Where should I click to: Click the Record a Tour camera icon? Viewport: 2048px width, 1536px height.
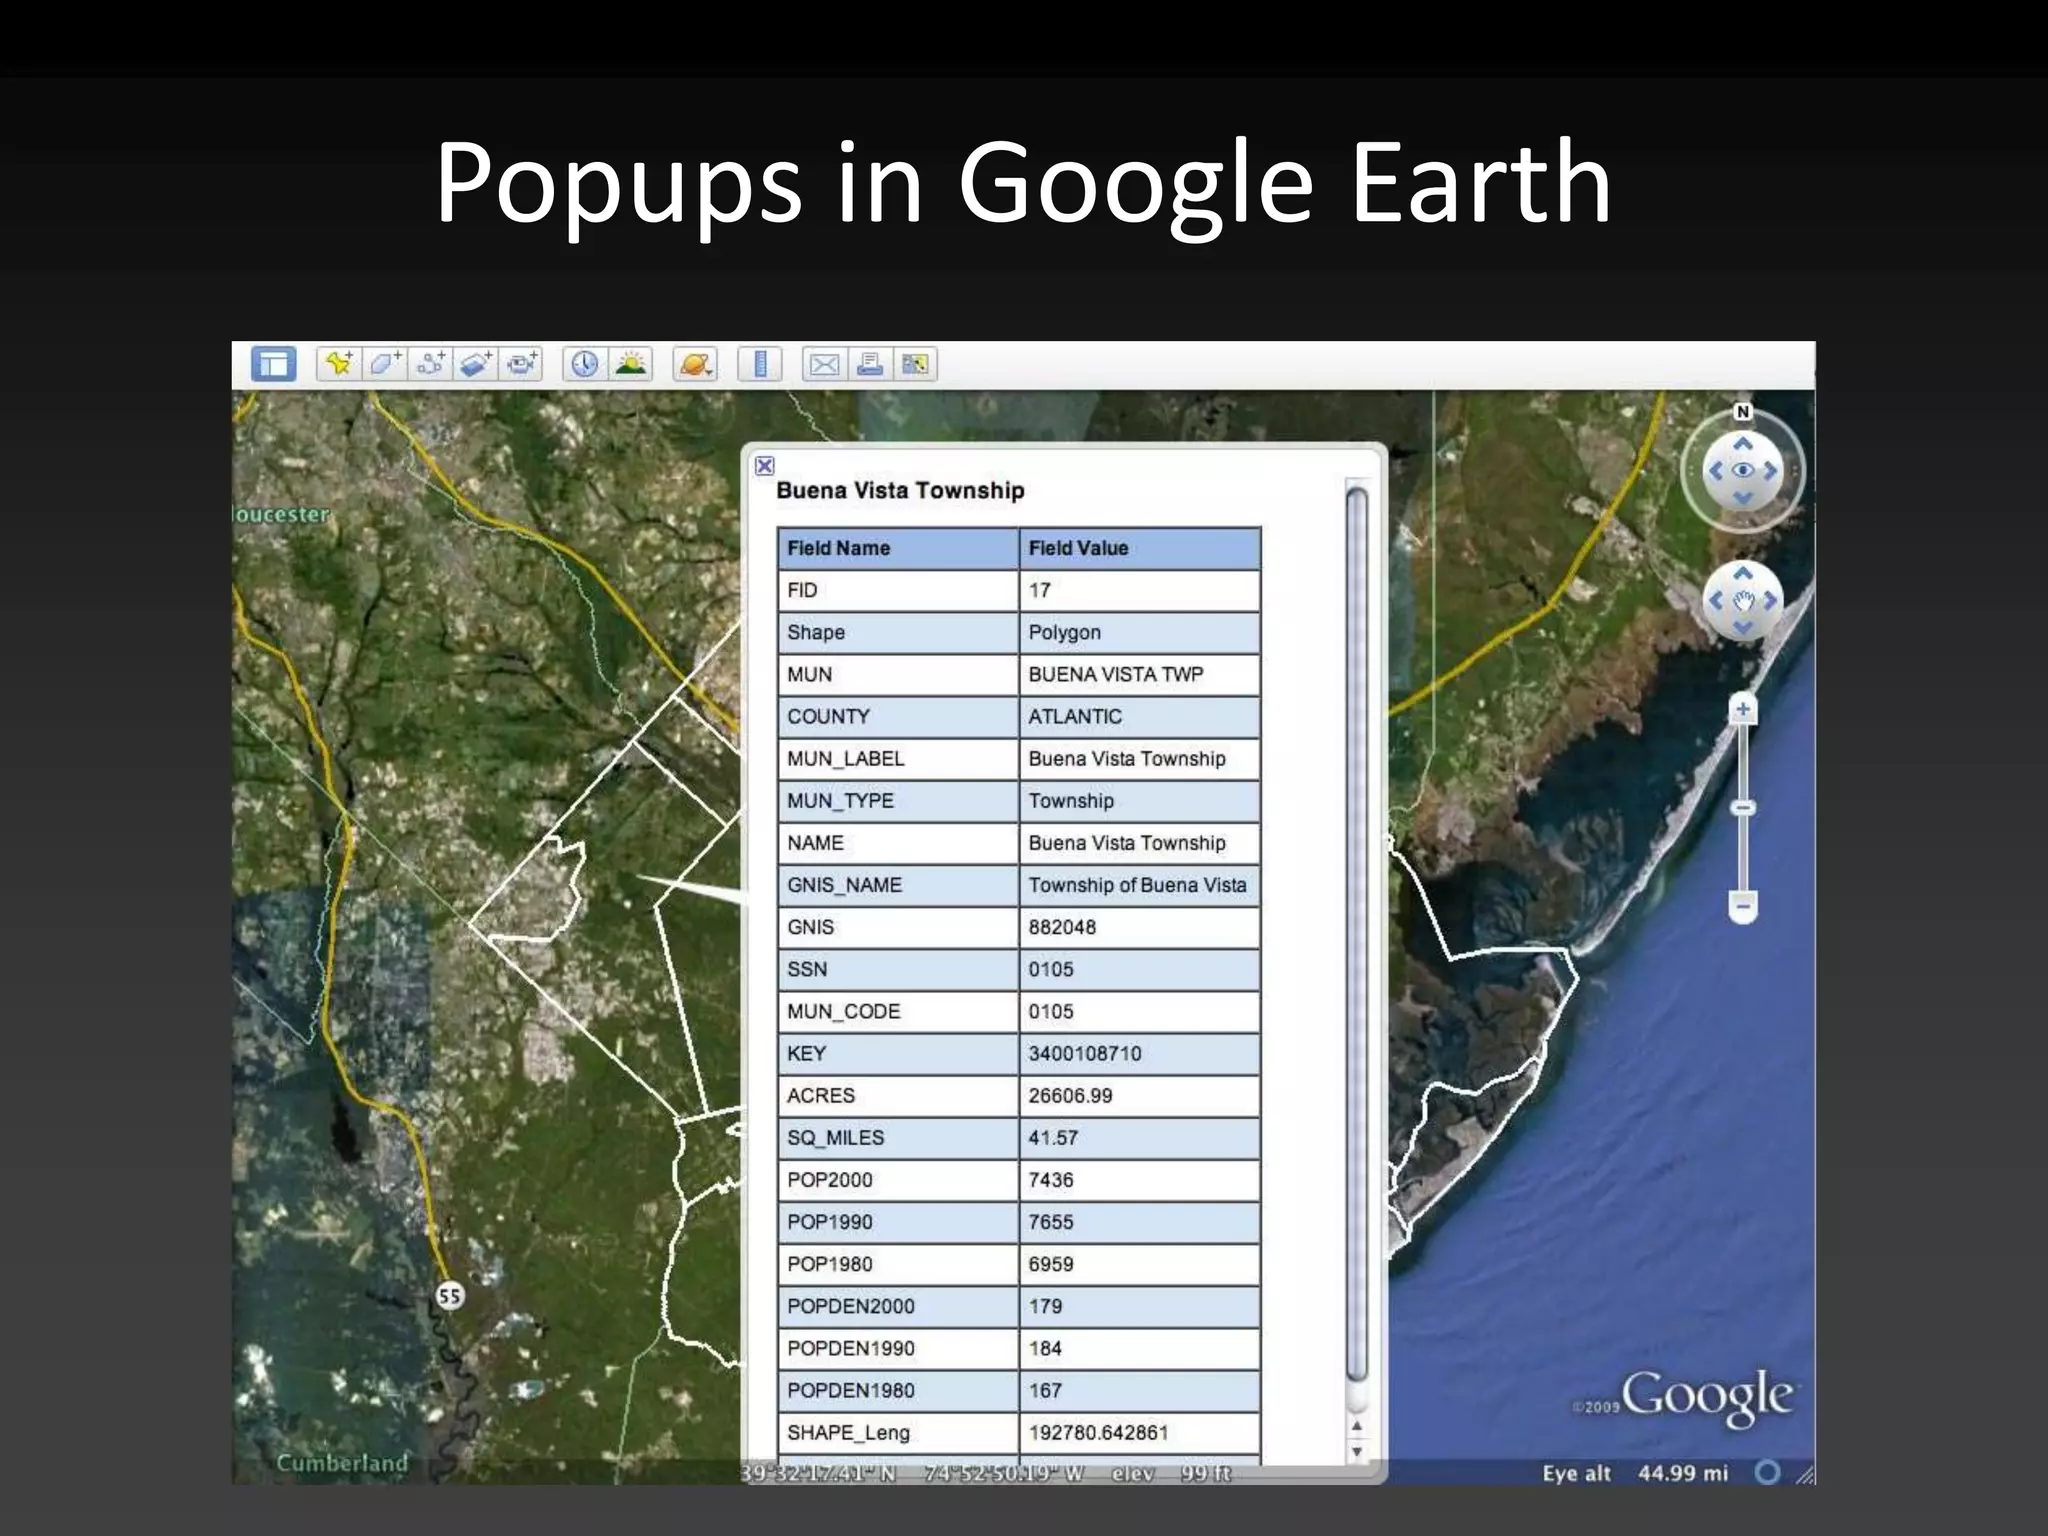pyautogui.click(x=521, y=364)
